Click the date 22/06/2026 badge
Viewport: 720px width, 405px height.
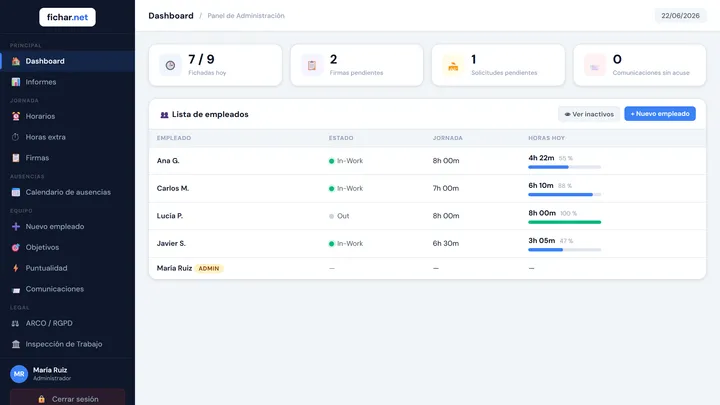tap(681, 16)
